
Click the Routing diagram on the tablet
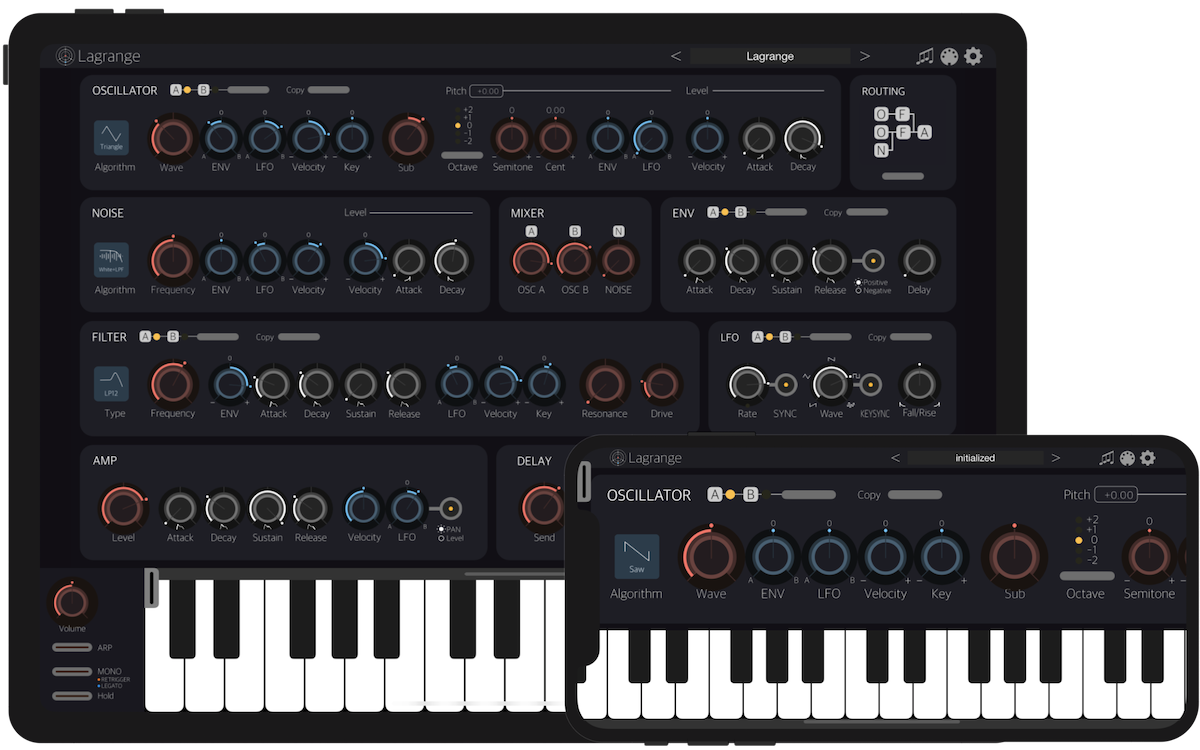point(902,131)
